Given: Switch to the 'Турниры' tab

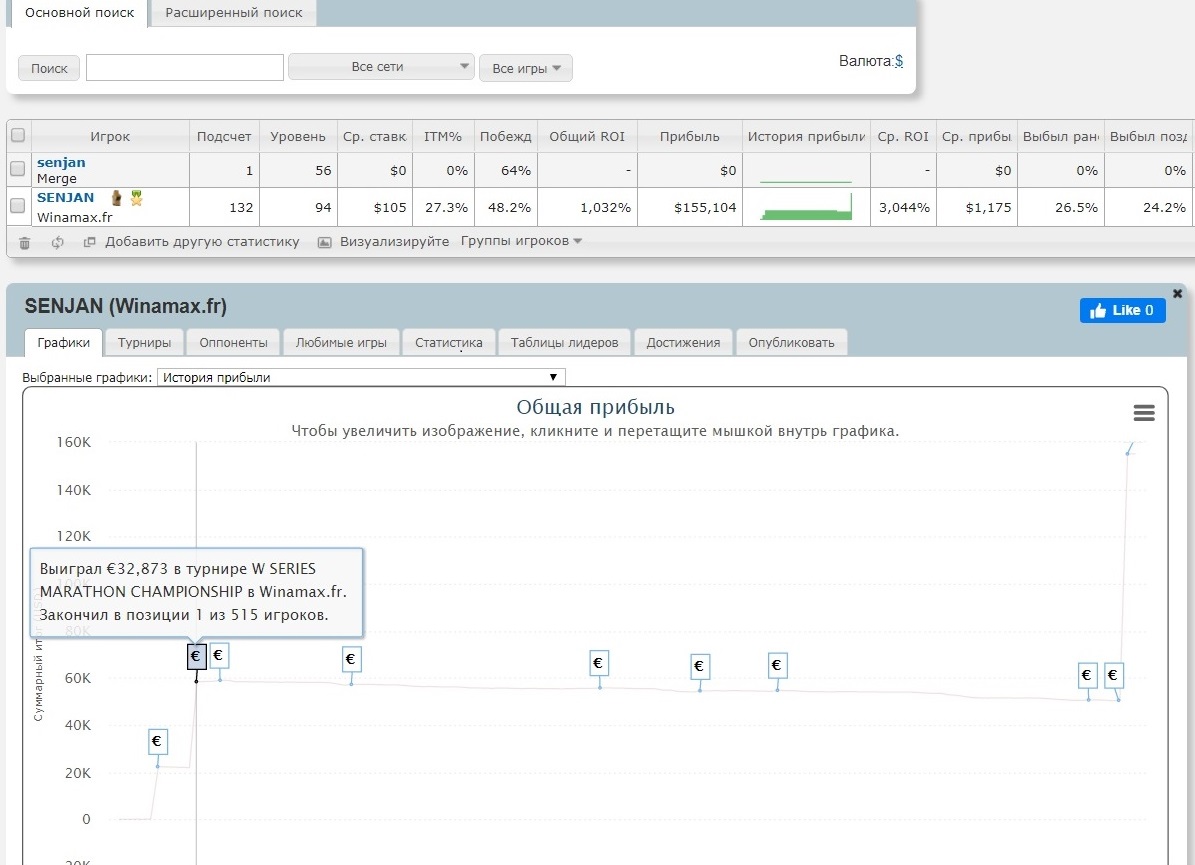Looking at the screenshot, I should [144, 342].
